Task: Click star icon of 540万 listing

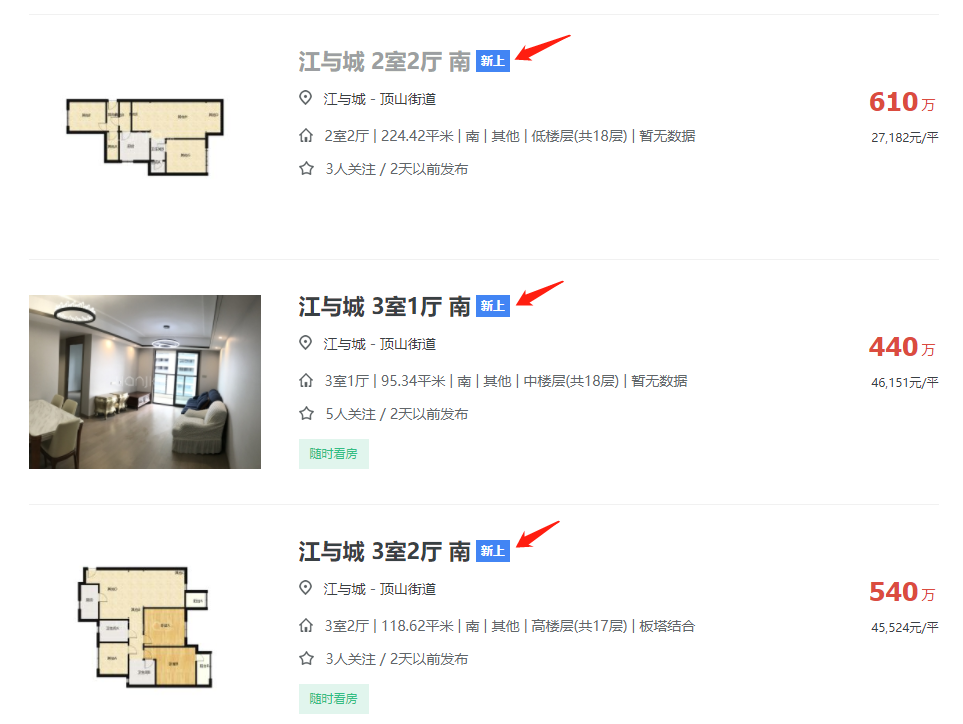Action: point(306,658)
